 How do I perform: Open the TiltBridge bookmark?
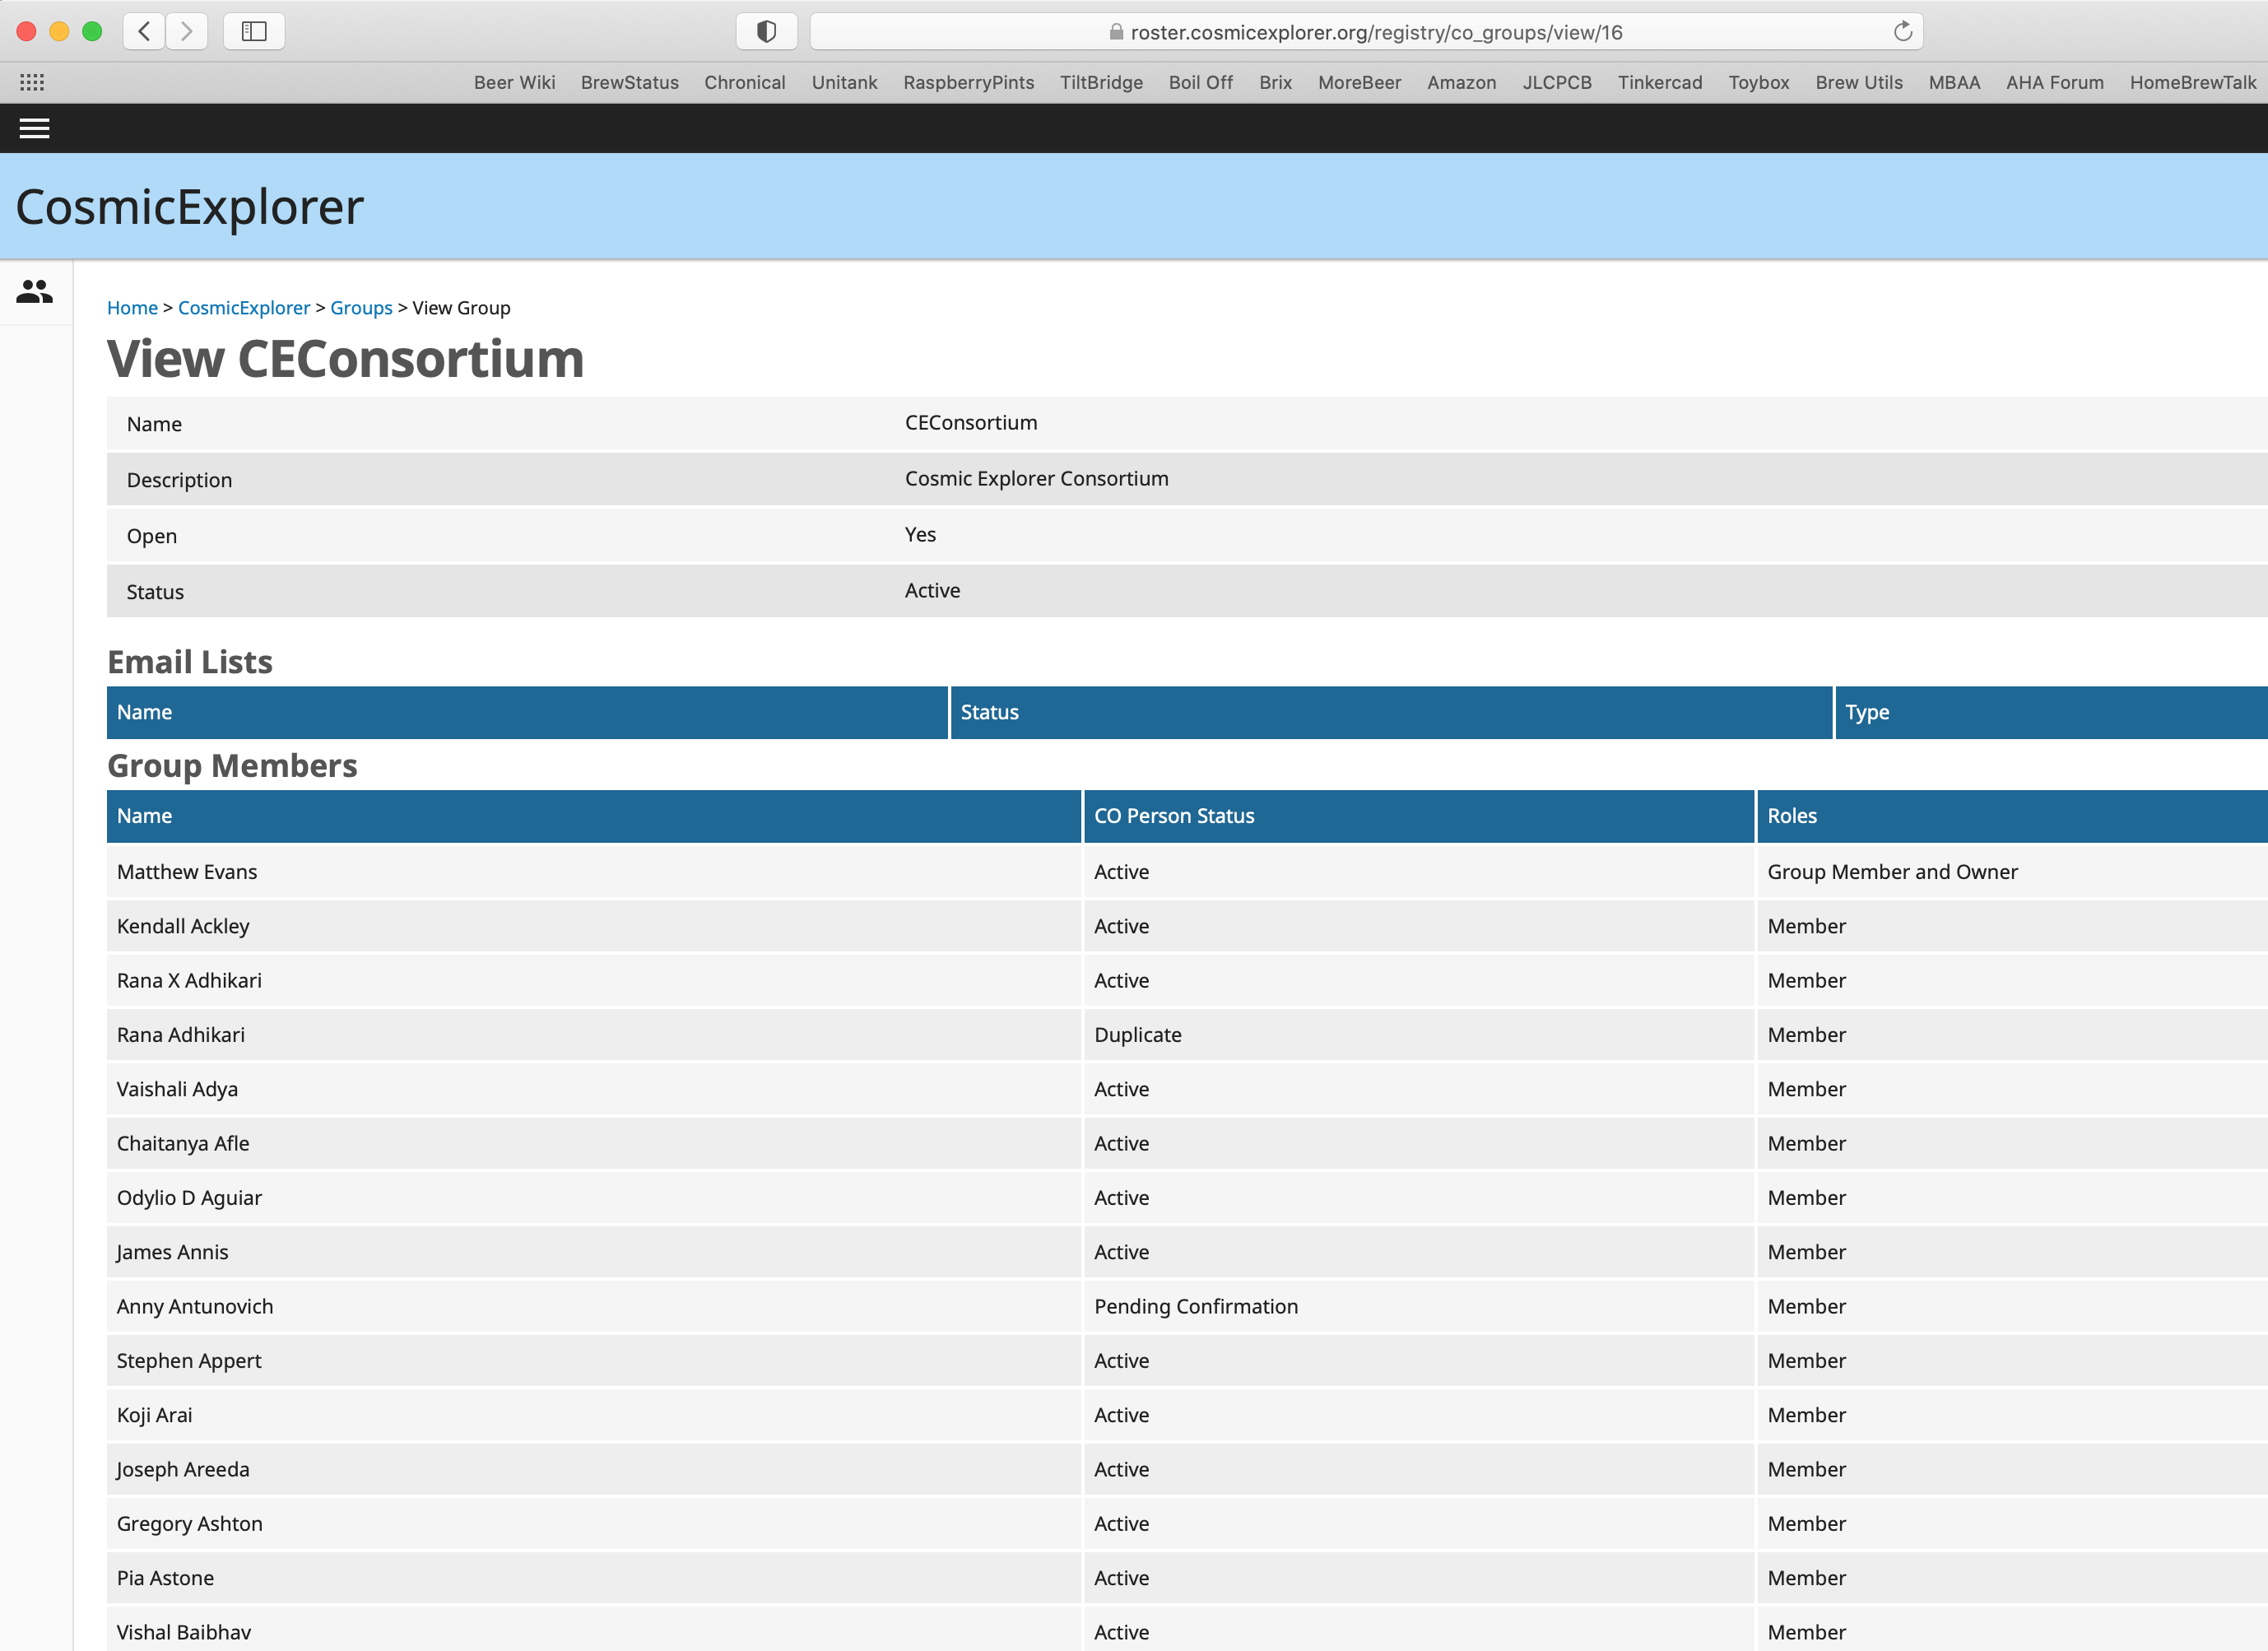(1102, 82)
